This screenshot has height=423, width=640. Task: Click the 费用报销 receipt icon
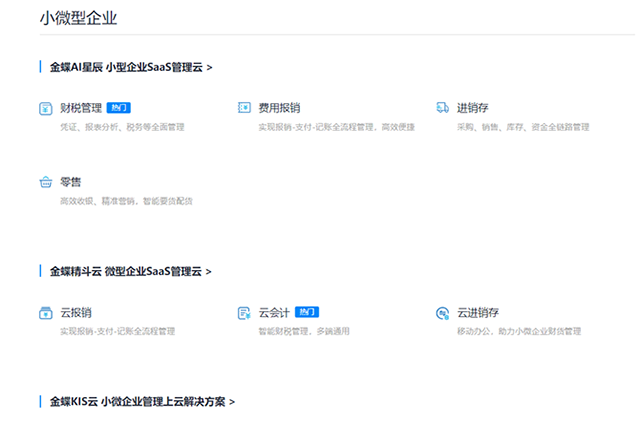[x=244, y=108]
